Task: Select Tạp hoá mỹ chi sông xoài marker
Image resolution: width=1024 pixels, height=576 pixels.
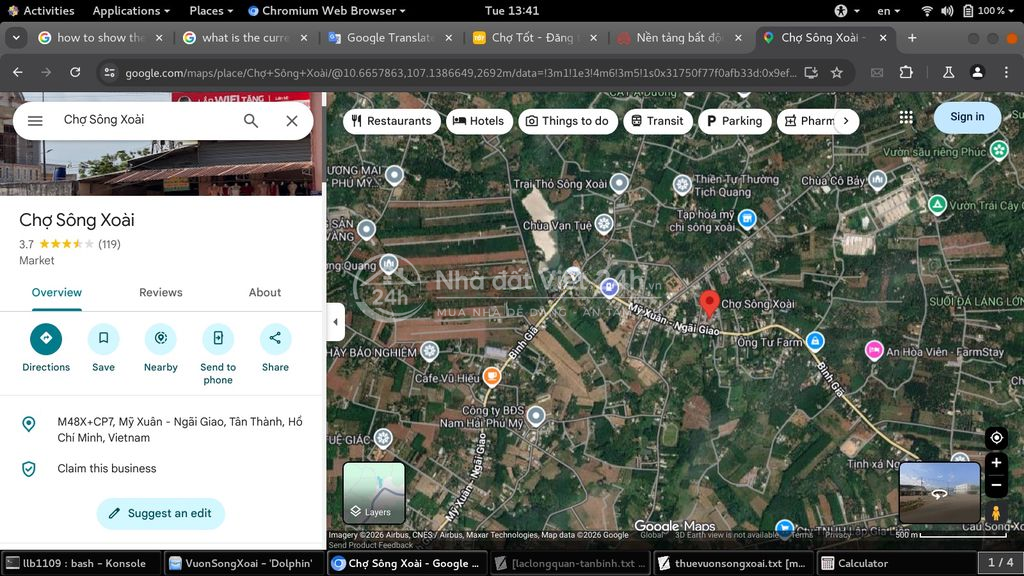Action: tap(746, 219)
